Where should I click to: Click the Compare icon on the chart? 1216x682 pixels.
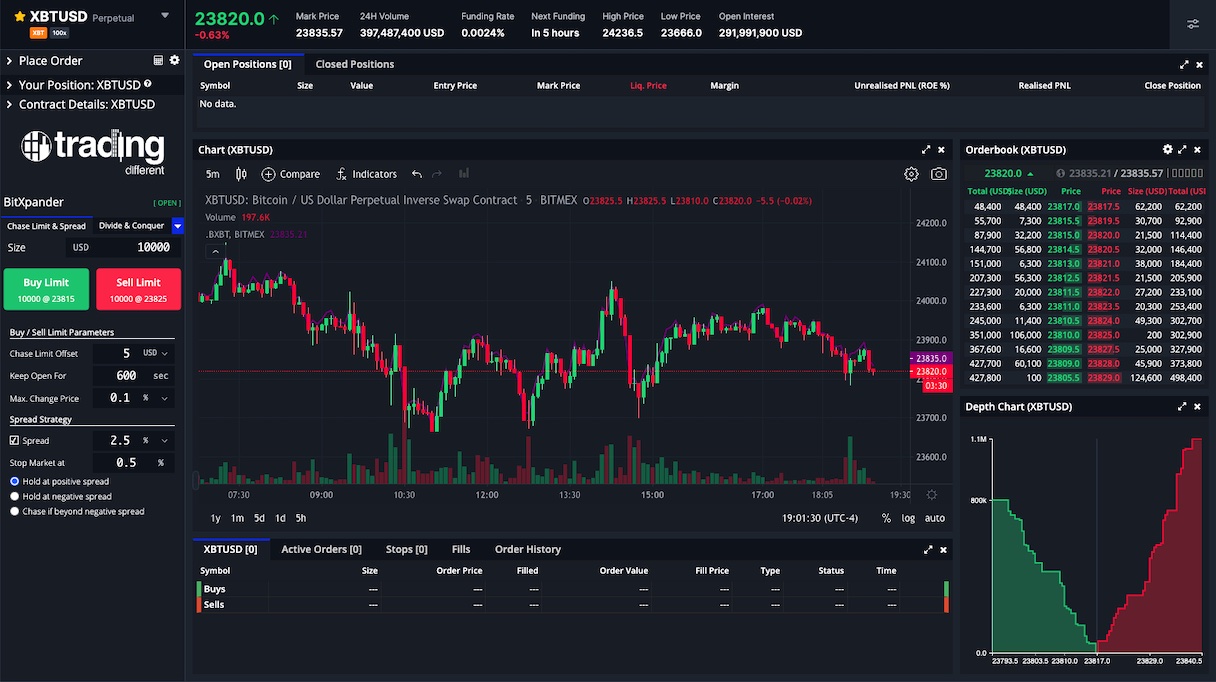click(268, 173)
